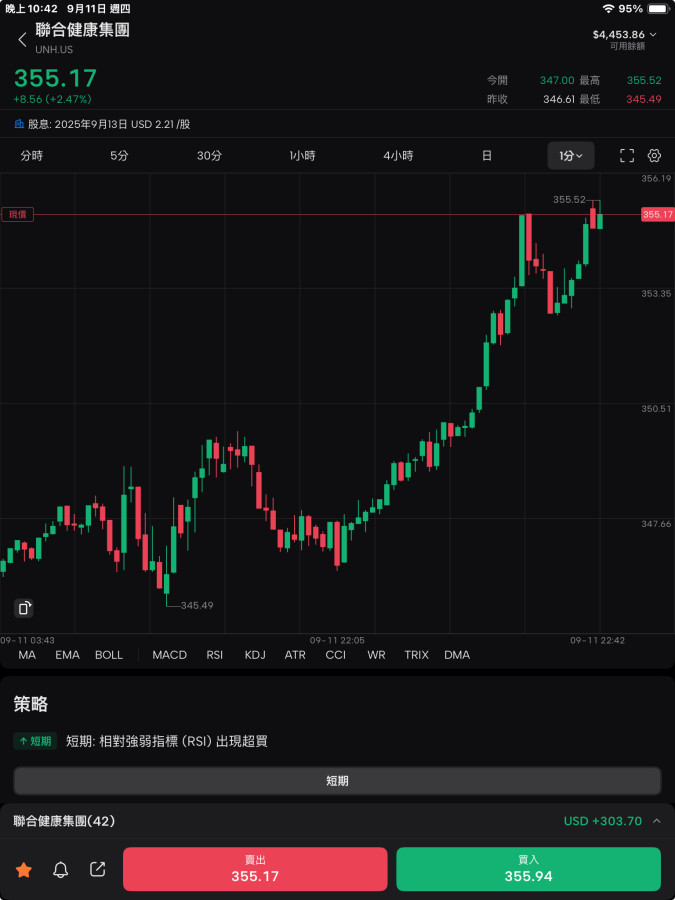Turn on the RSI indicator
This screenshot has height=900, width=675.
point(215,655)
